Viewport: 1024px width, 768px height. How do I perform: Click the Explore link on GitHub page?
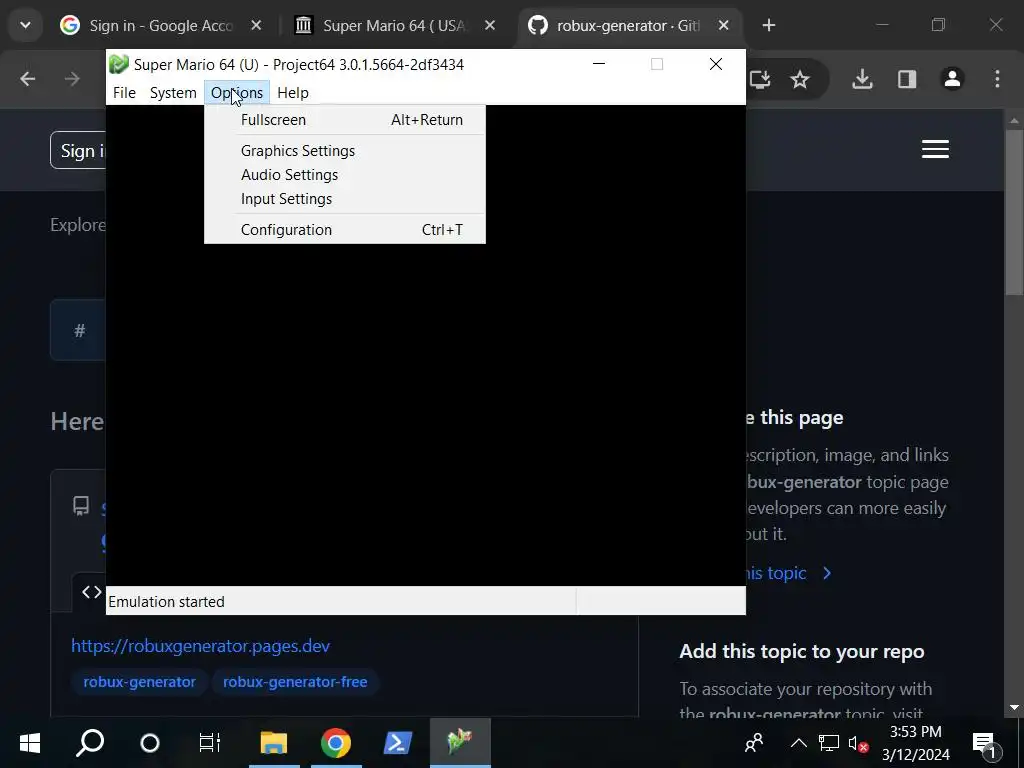(78, 225)
